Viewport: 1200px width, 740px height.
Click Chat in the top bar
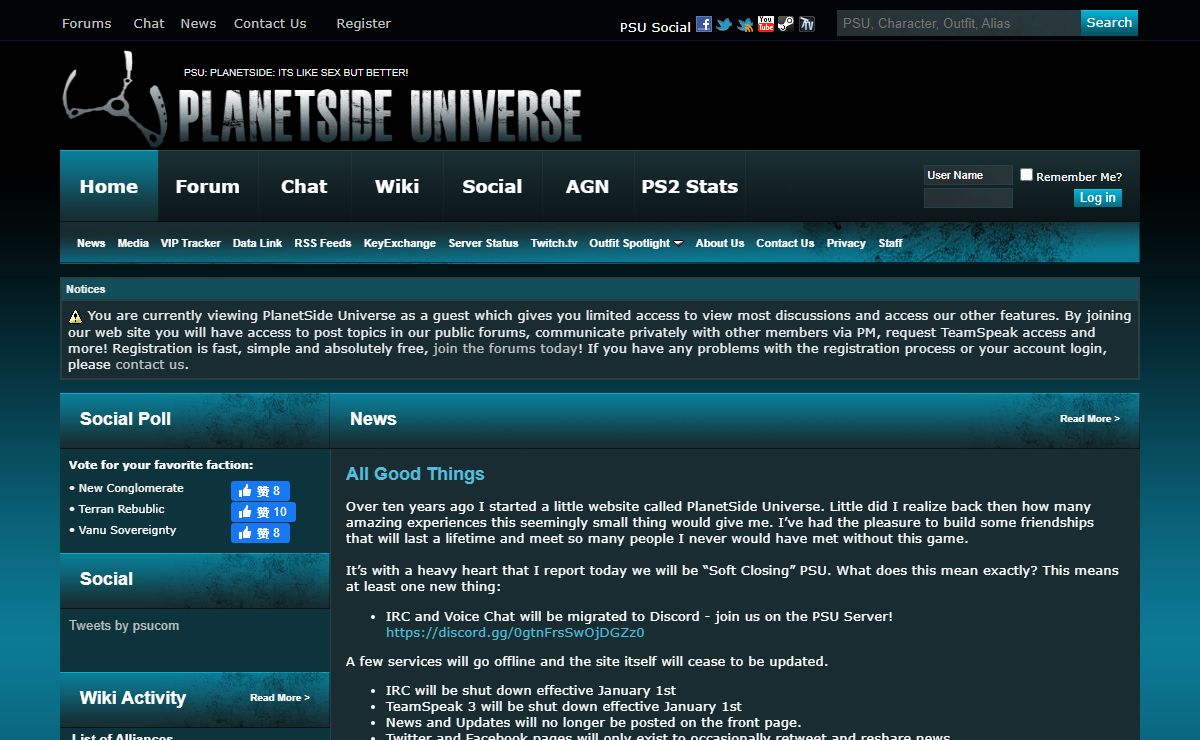coord(149,23)
